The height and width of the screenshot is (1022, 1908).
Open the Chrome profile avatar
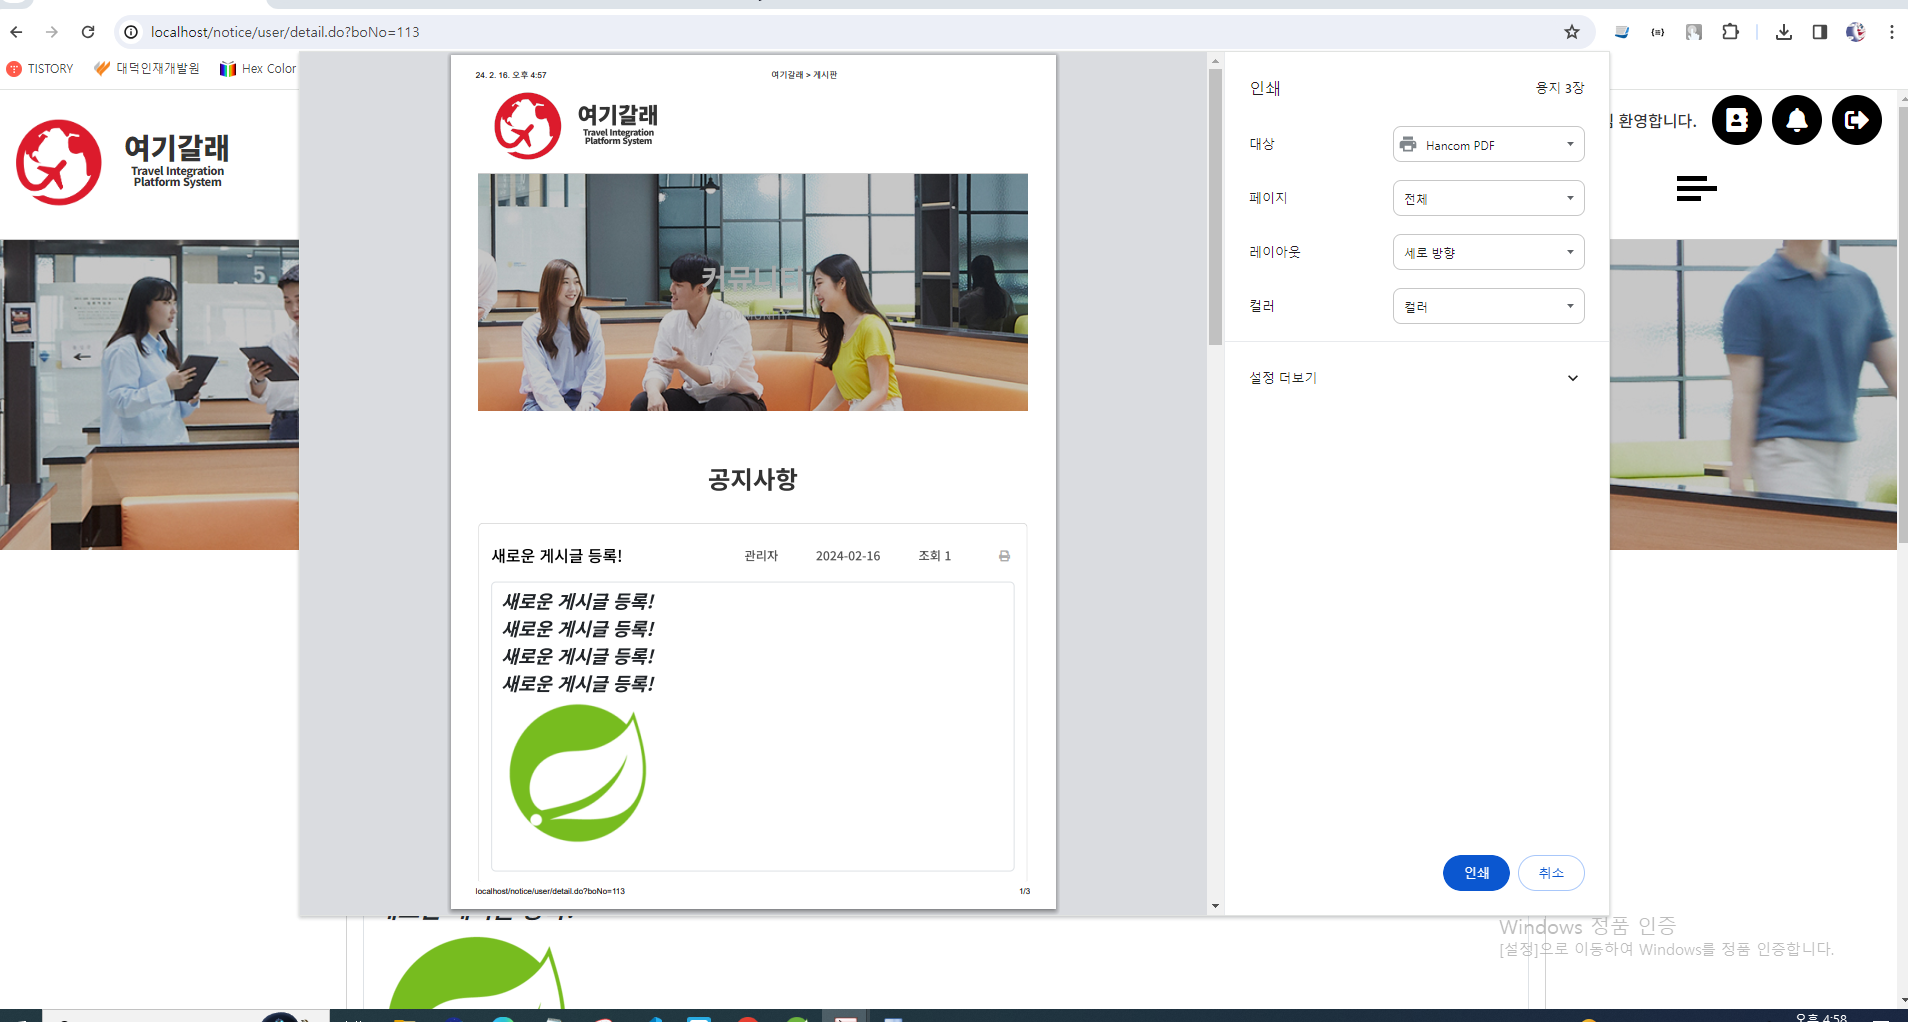pos(1856,32)
